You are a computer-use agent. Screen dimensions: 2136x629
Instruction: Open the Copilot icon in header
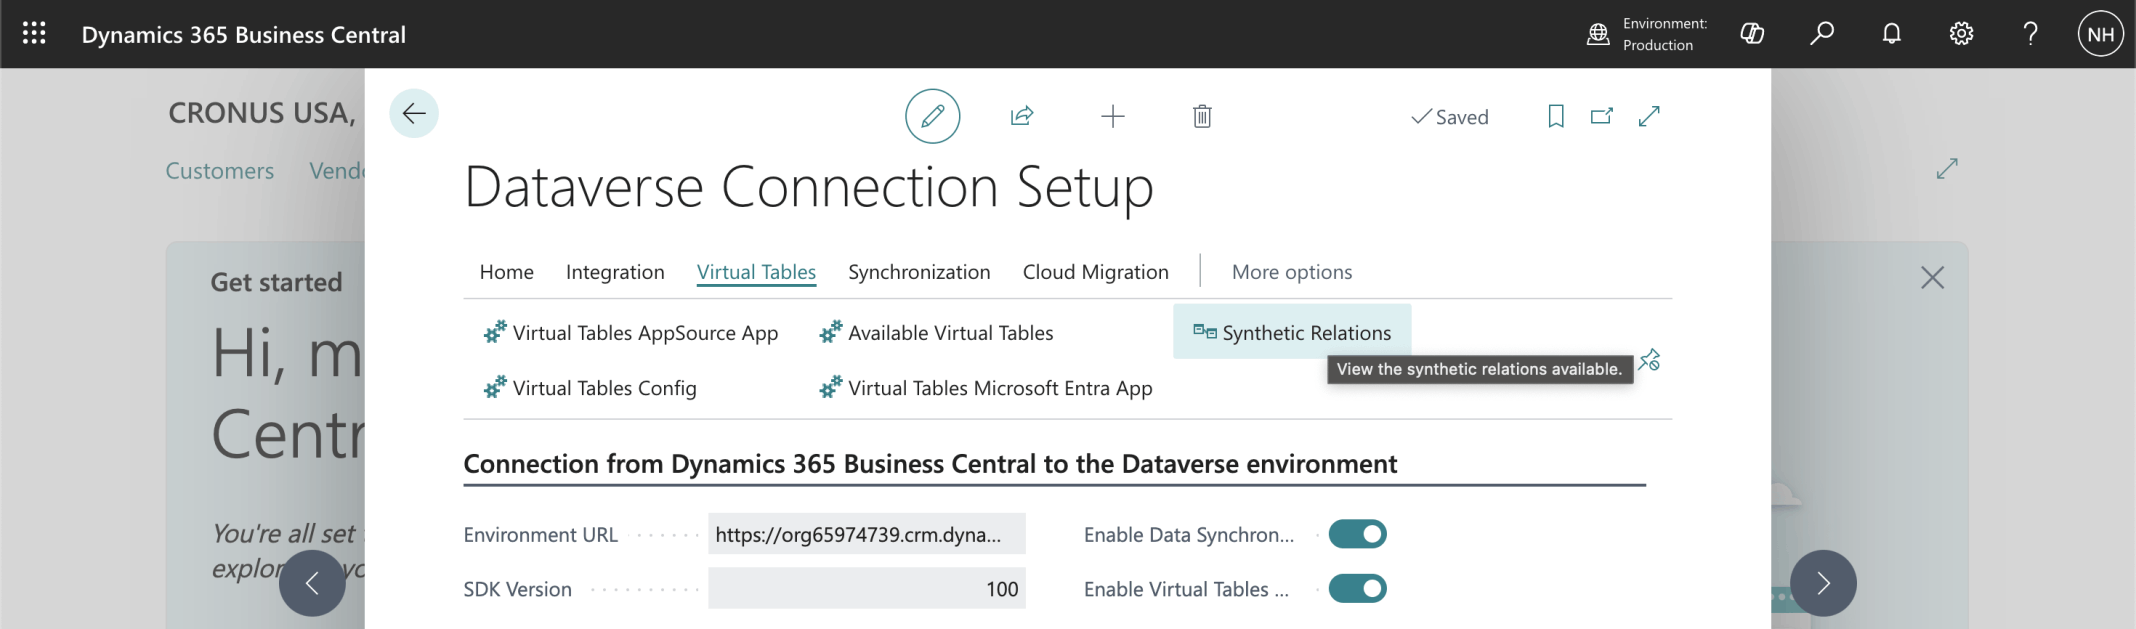pos(1752,34)
